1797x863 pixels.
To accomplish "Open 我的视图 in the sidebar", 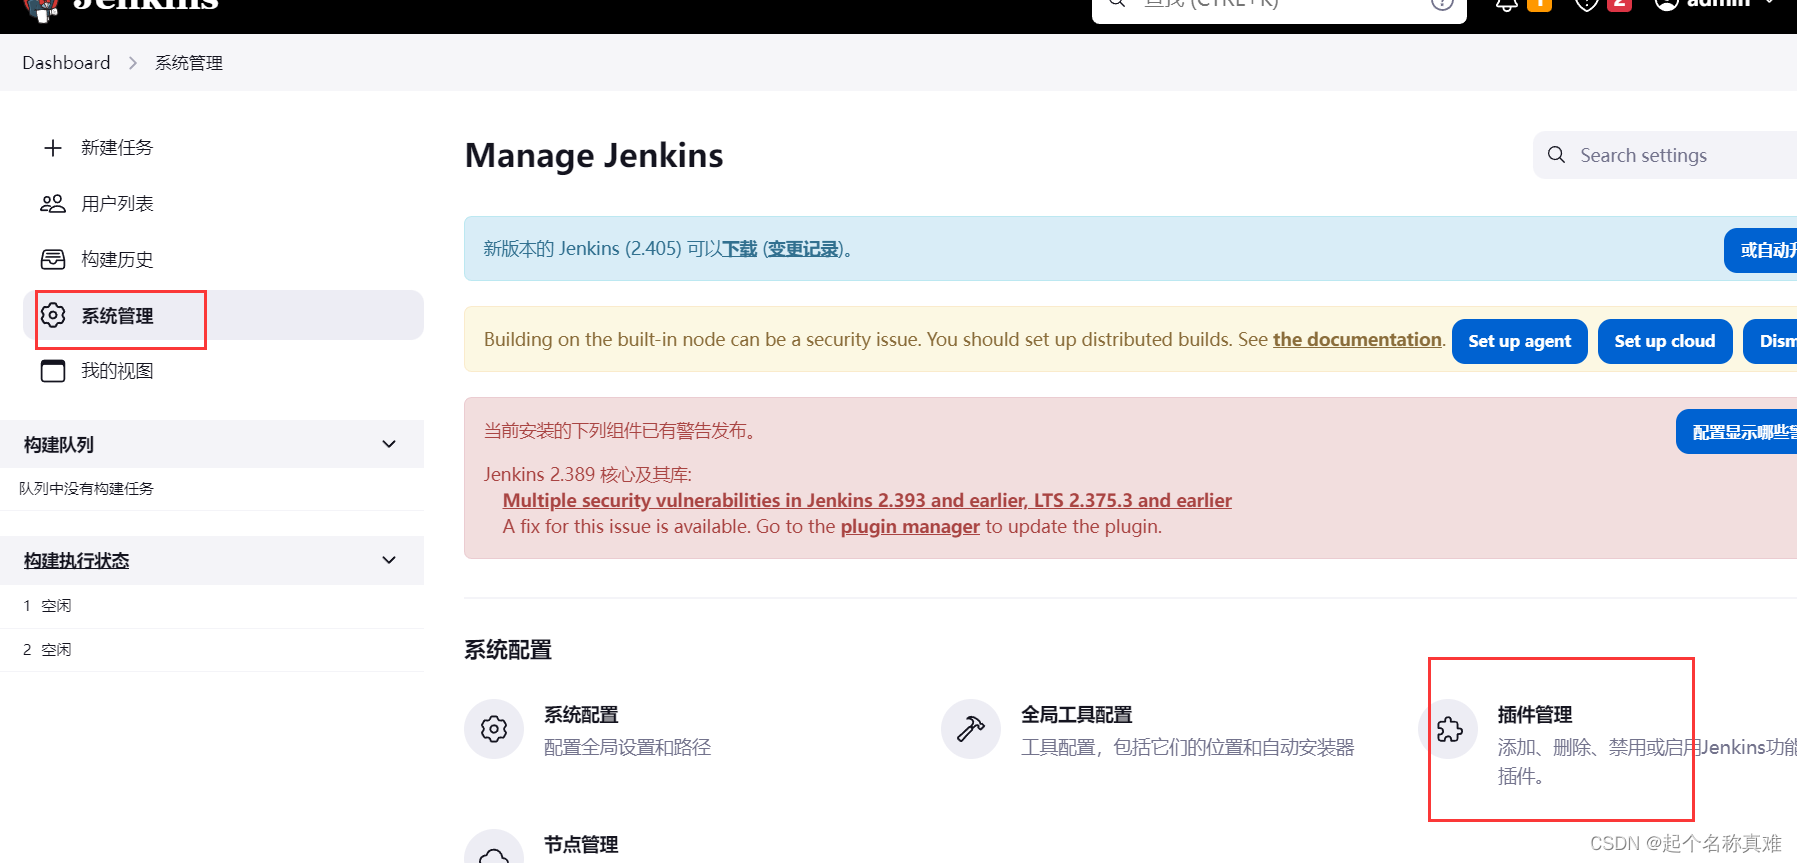I will (x=117, y=371).
